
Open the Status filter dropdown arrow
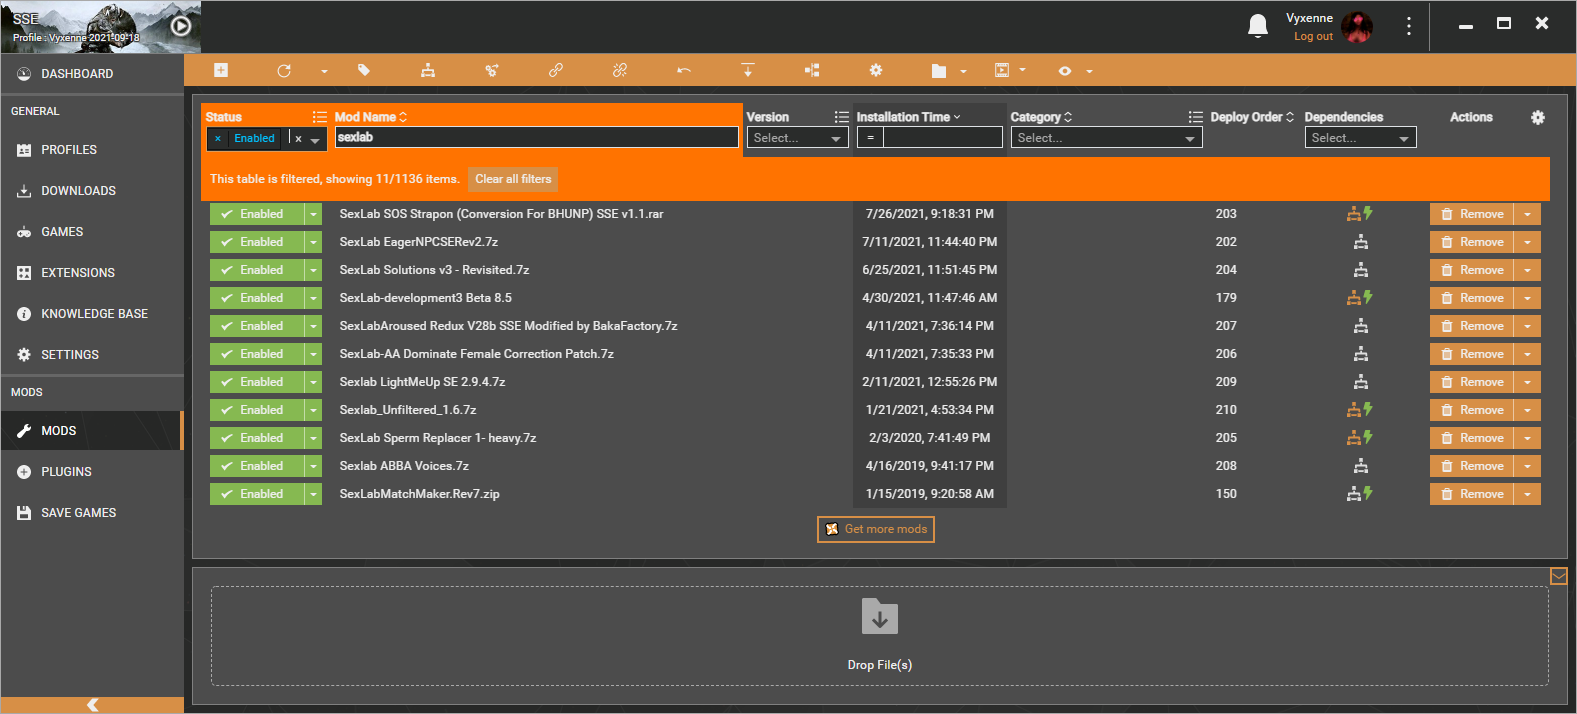315,139
